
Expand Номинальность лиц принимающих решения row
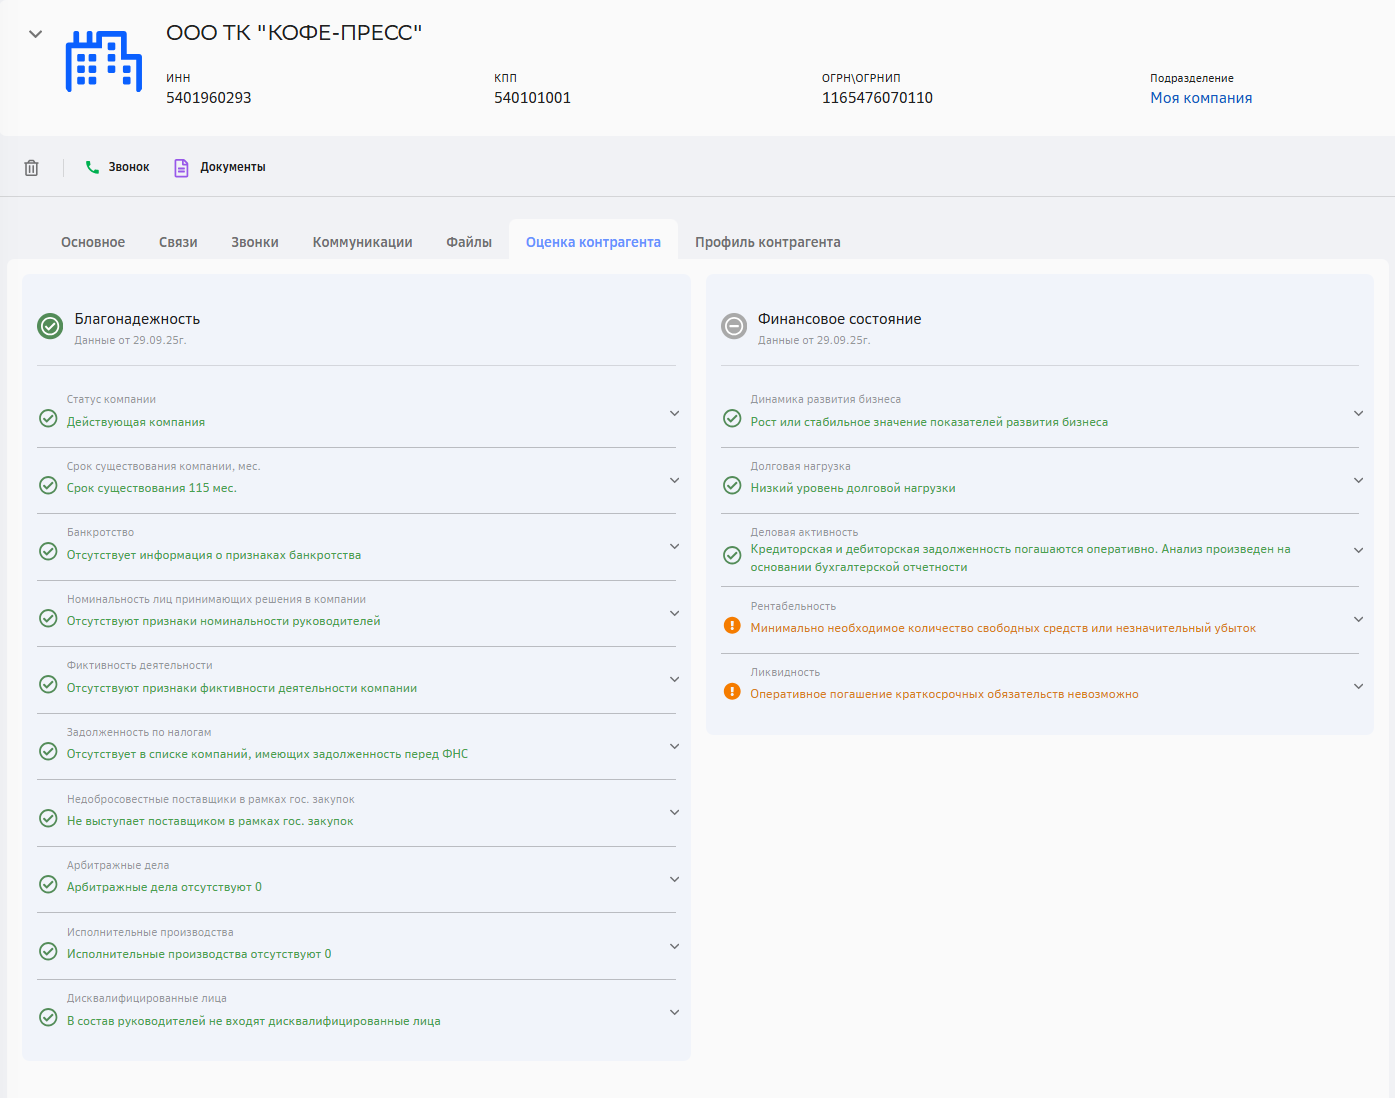click(x=674, y=613)
